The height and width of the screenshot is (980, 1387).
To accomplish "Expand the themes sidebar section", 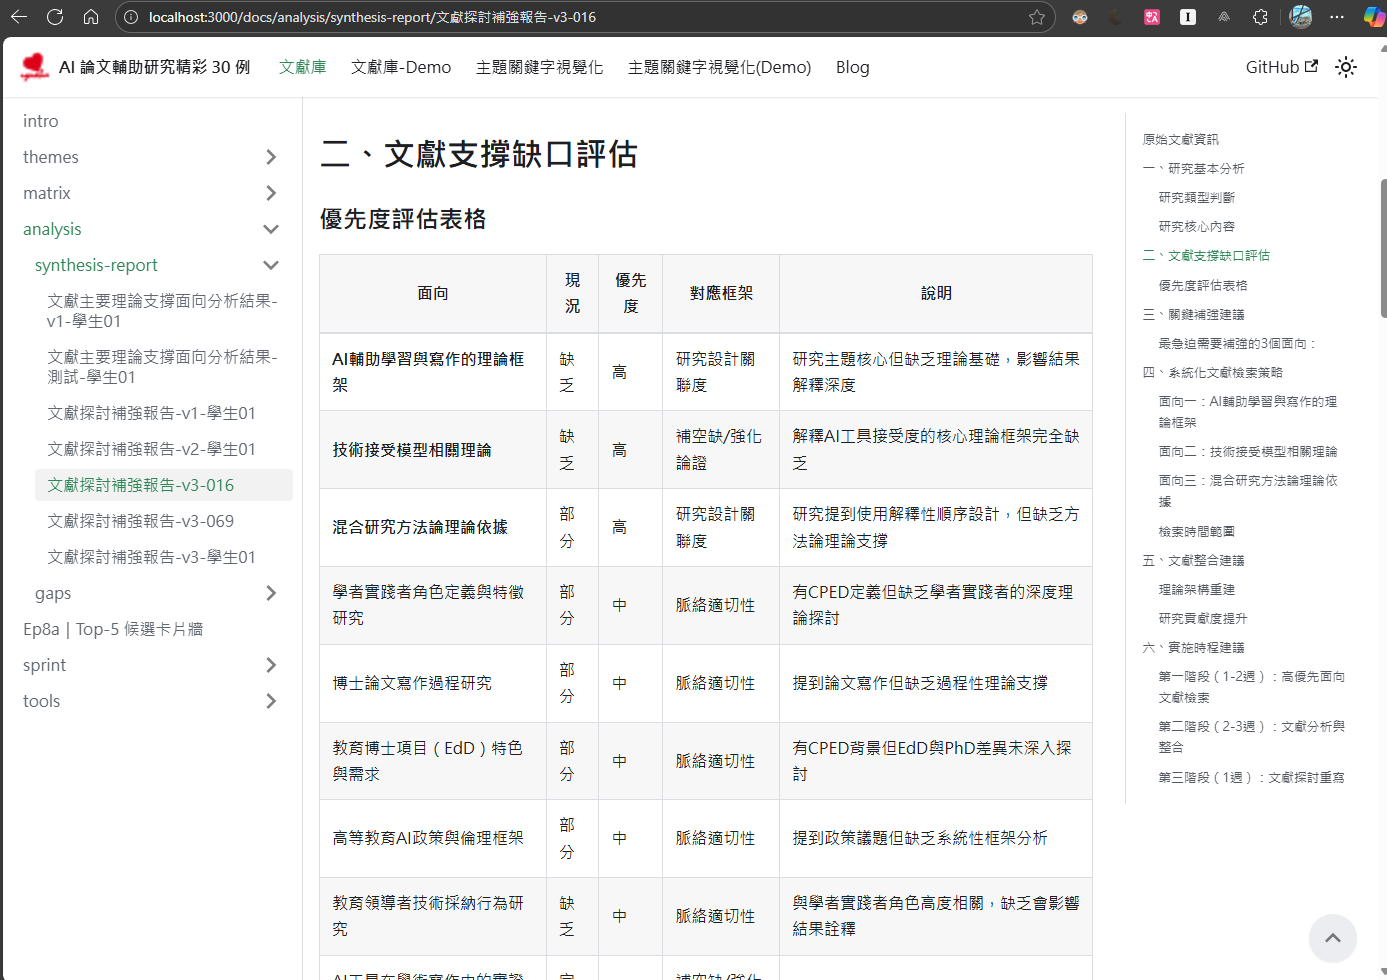I will [270, 157].
